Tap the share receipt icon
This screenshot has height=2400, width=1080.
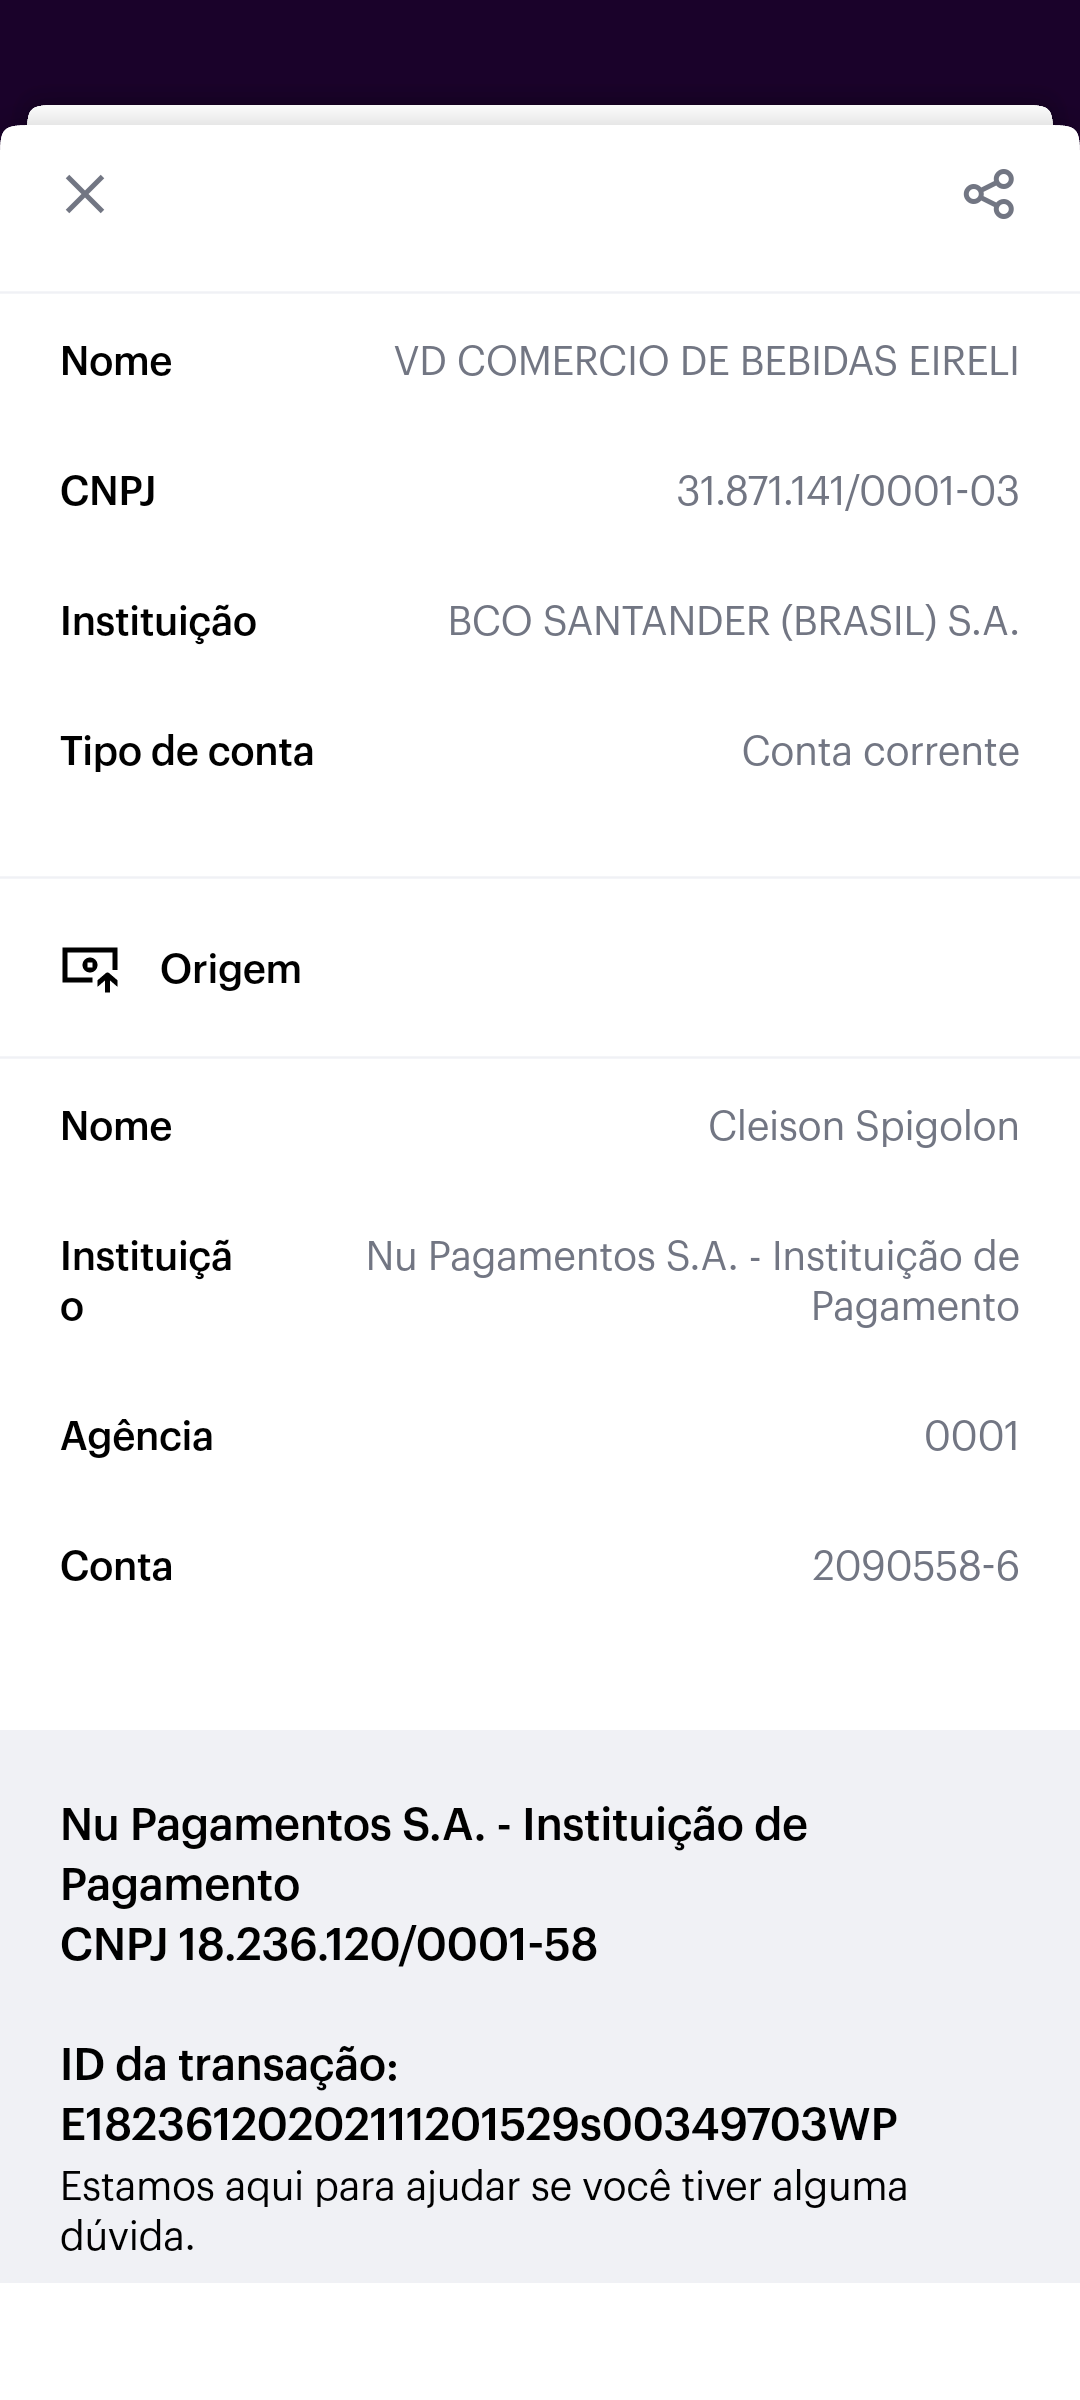tap(988, 194)
